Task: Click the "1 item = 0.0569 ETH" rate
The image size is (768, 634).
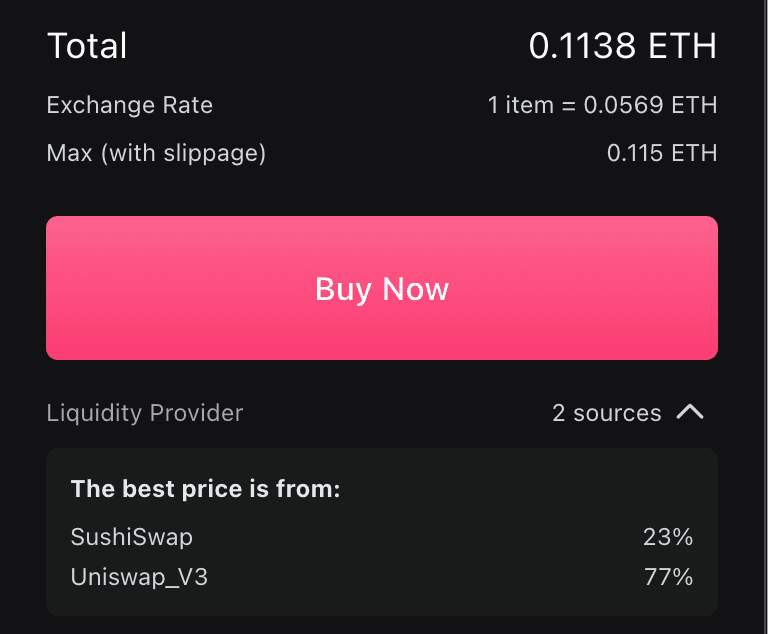Action: 602,105
